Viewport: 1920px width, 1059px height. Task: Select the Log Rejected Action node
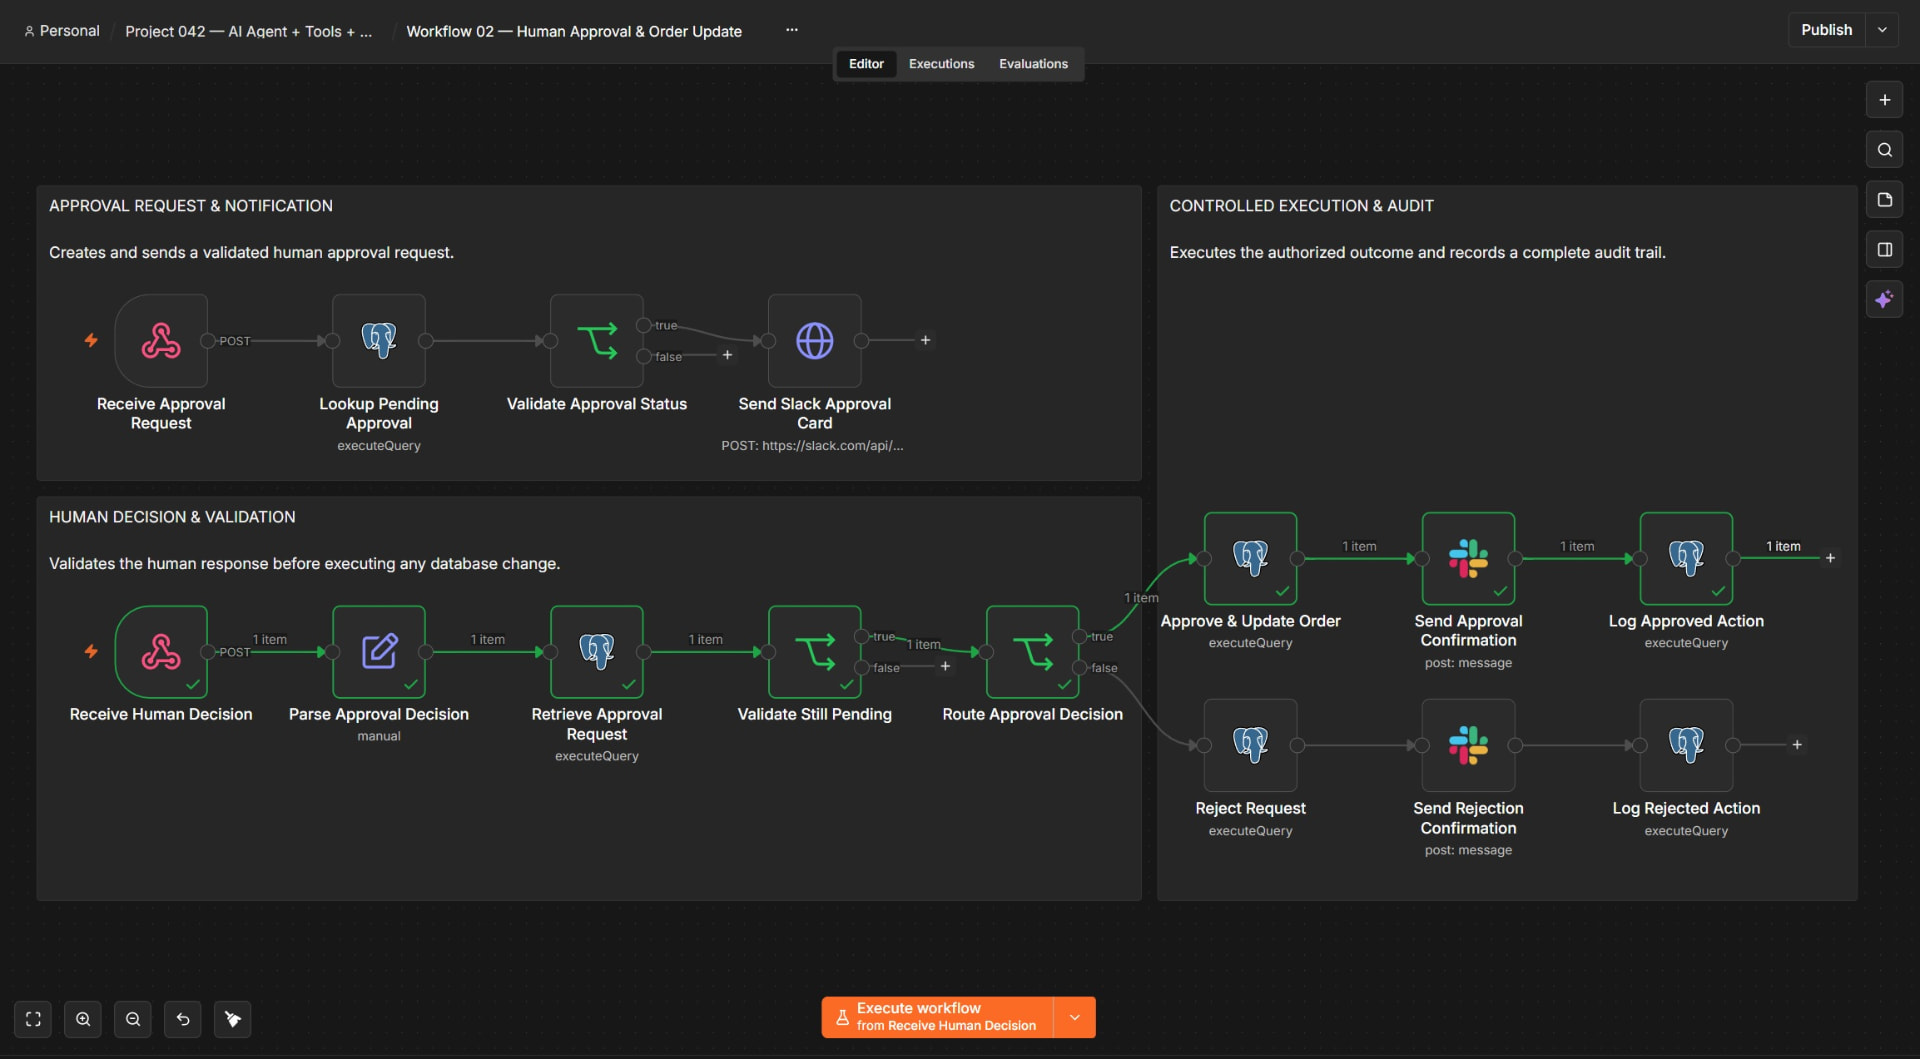[x=1687, y=745]
